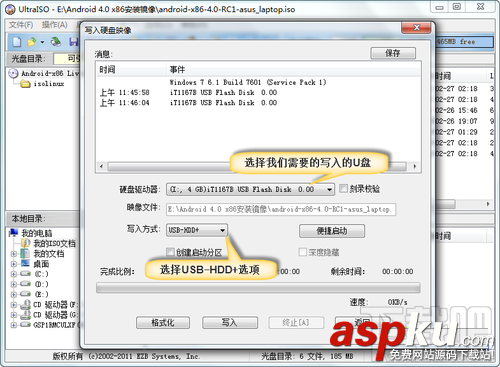This screenshot has width=500, height=367.
Task: Click the blue floppy Save toolbar icon
Action: [x=74, y=42]
